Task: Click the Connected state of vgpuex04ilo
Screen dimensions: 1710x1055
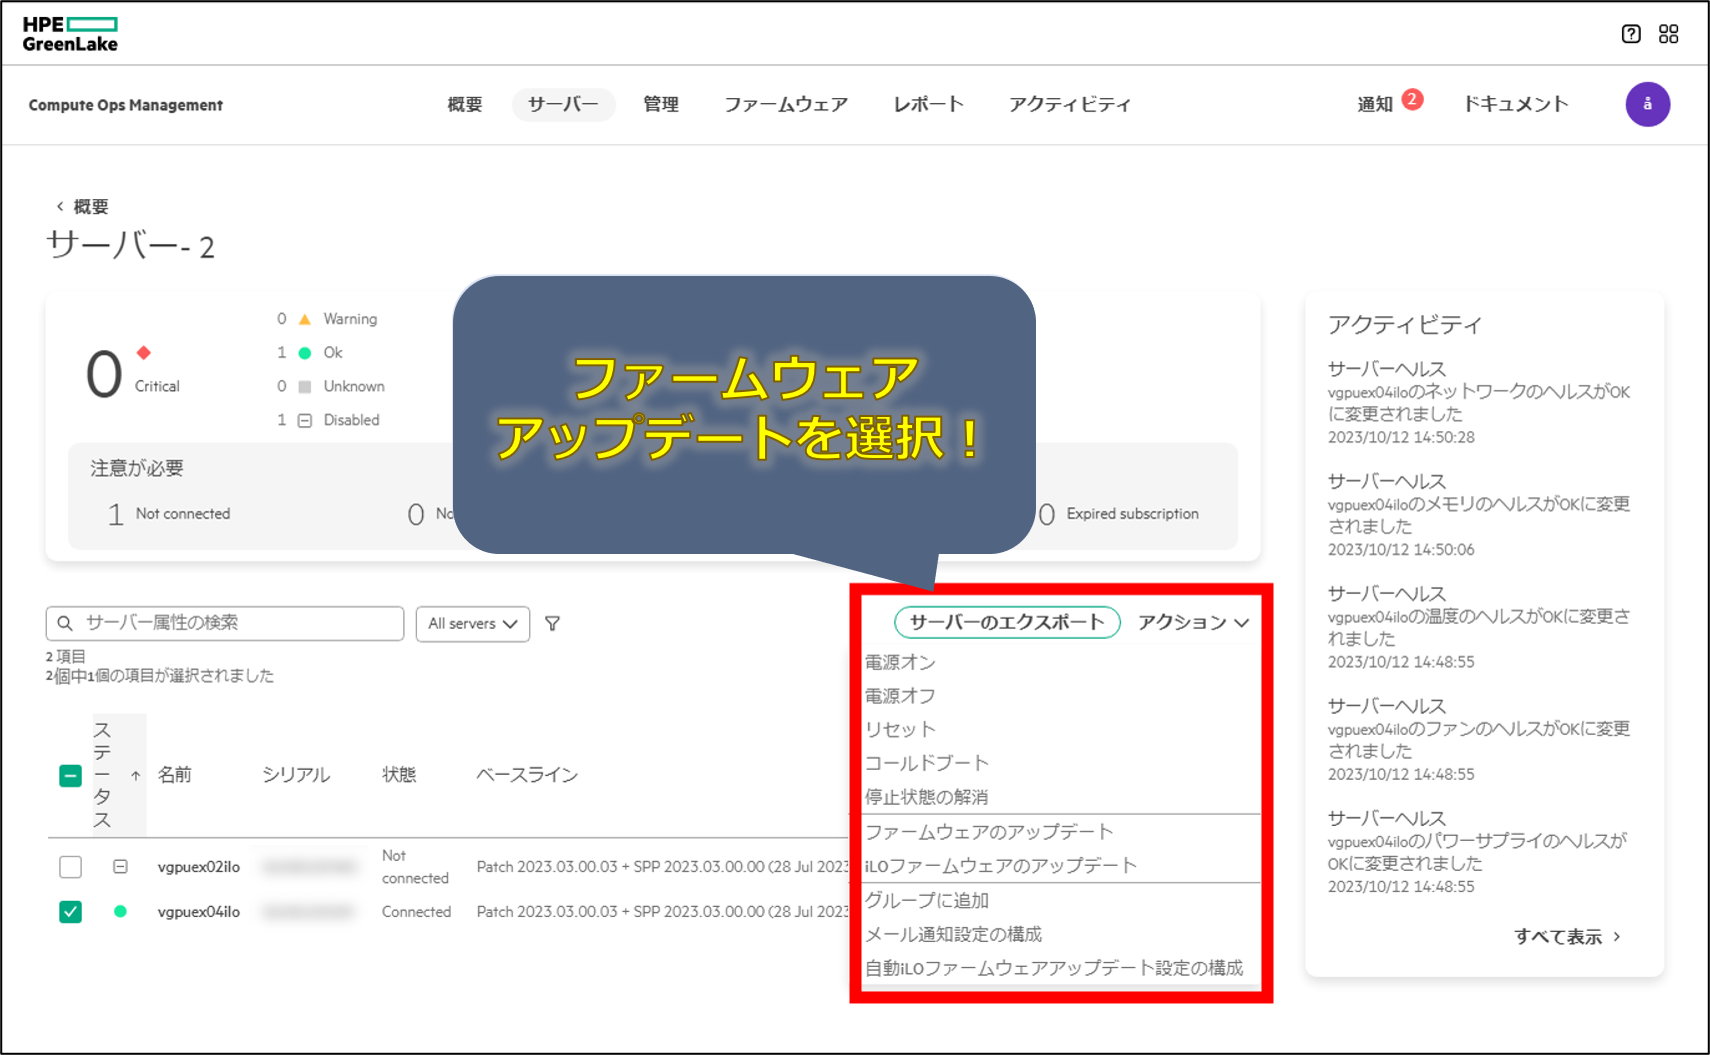Action: click(x=416, y=912)
